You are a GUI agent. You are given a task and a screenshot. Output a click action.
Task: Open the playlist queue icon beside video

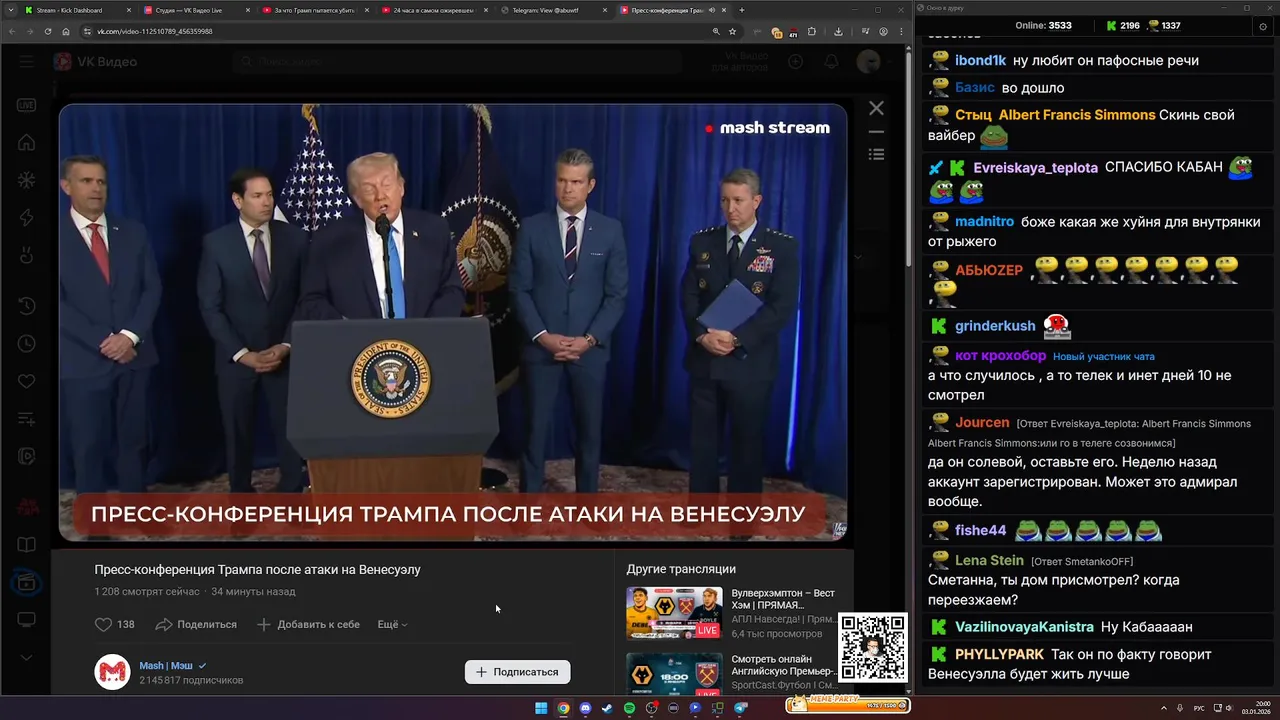876,154
